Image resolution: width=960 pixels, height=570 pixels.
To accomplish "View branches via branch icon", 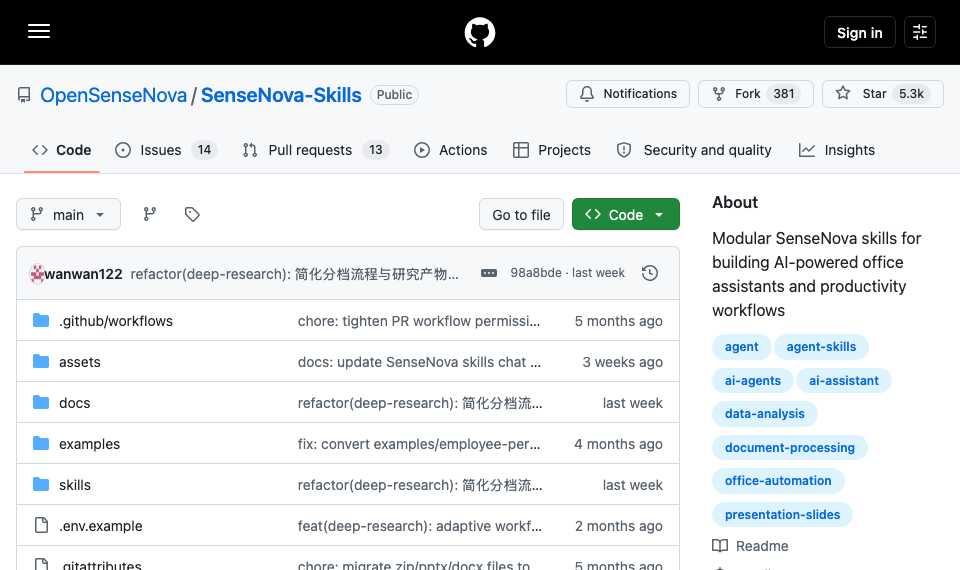I will (150, 214).
